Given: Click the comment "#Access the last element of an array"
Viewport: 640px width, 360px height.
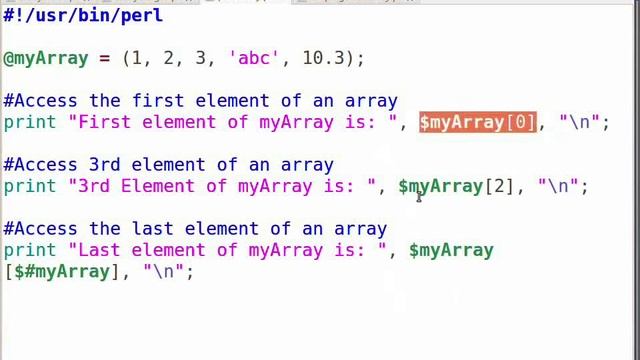Looking at the screenshot, I should (x=195, y=229).
